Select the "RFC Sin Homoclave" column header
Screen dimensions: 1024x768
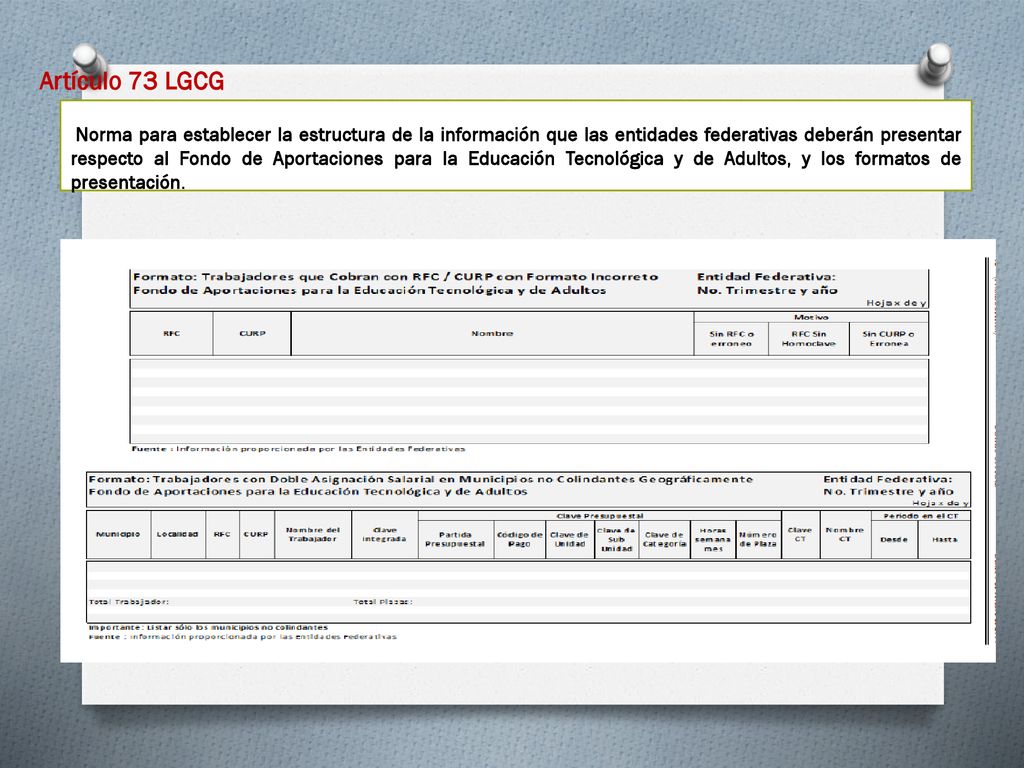[x=808, y=338]
